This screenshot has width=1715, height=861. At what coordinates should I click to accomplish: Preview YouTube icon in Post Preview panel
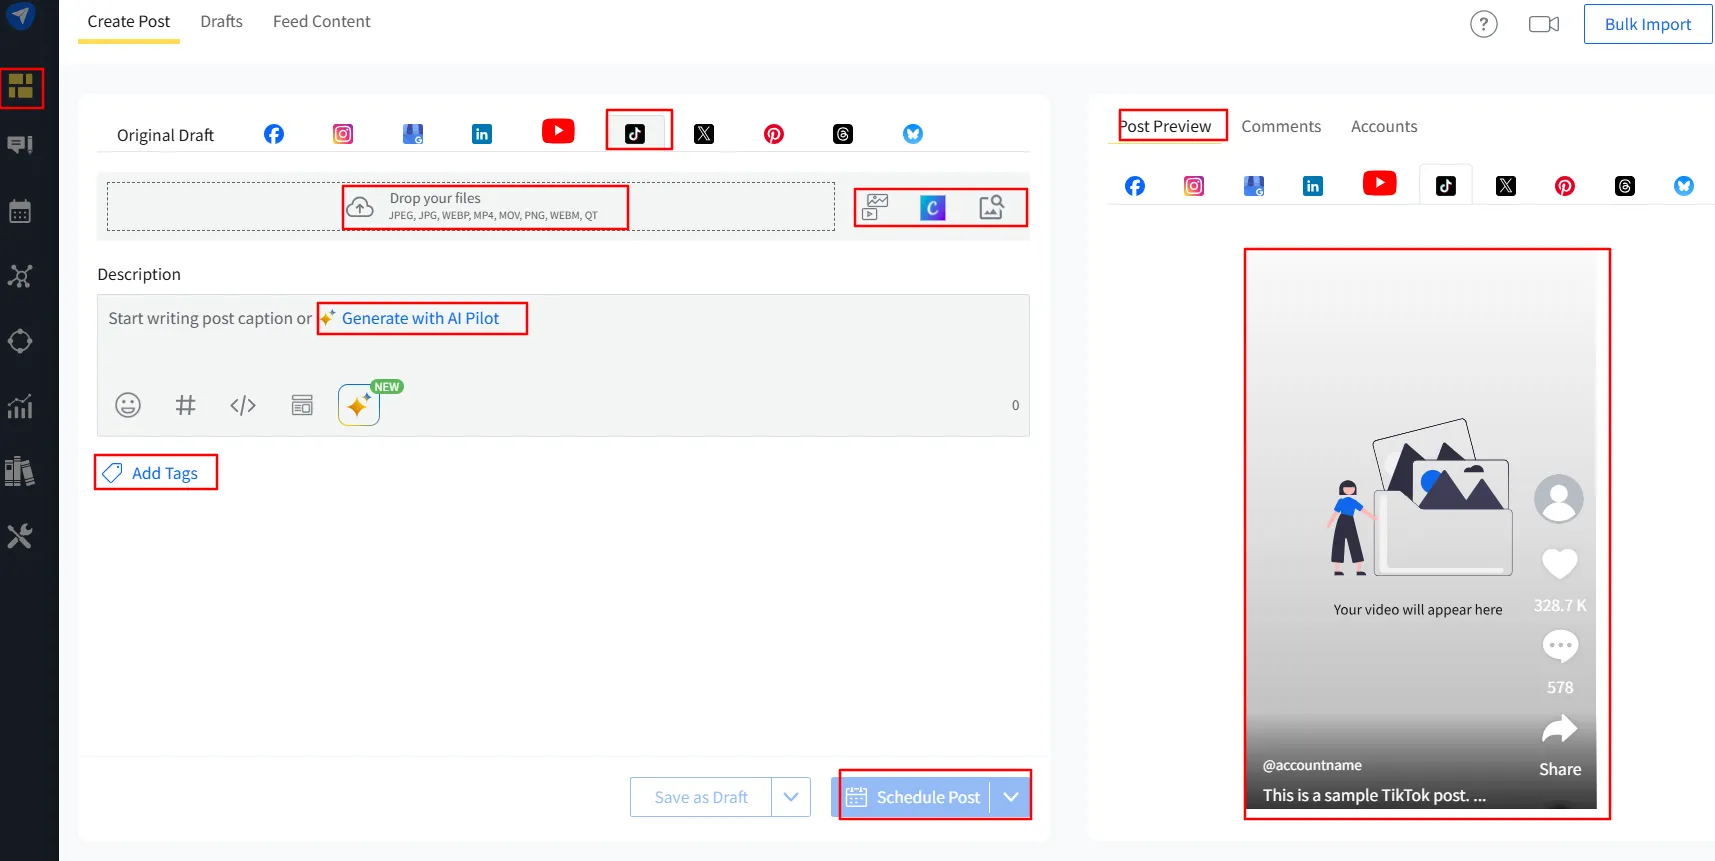(x=1380, y=183)
